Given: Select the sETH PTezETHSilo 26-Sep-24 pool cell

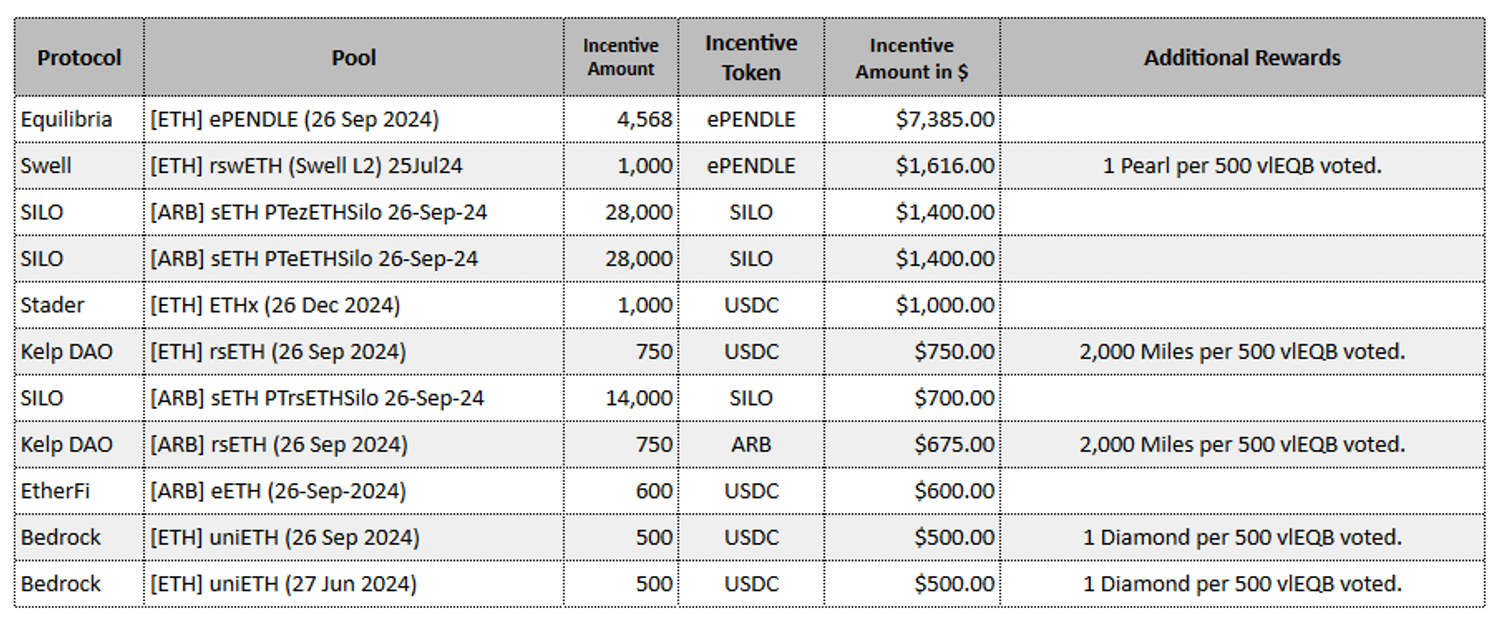Looking at the screenshot, I should point(319,213).
